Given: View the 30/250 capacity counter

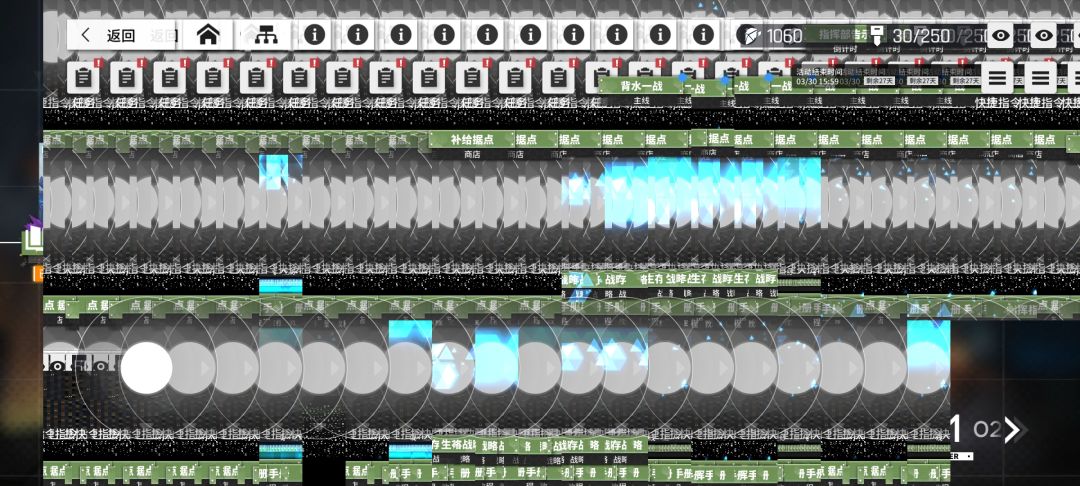Looking at the screenshot, I should point(921,36).
